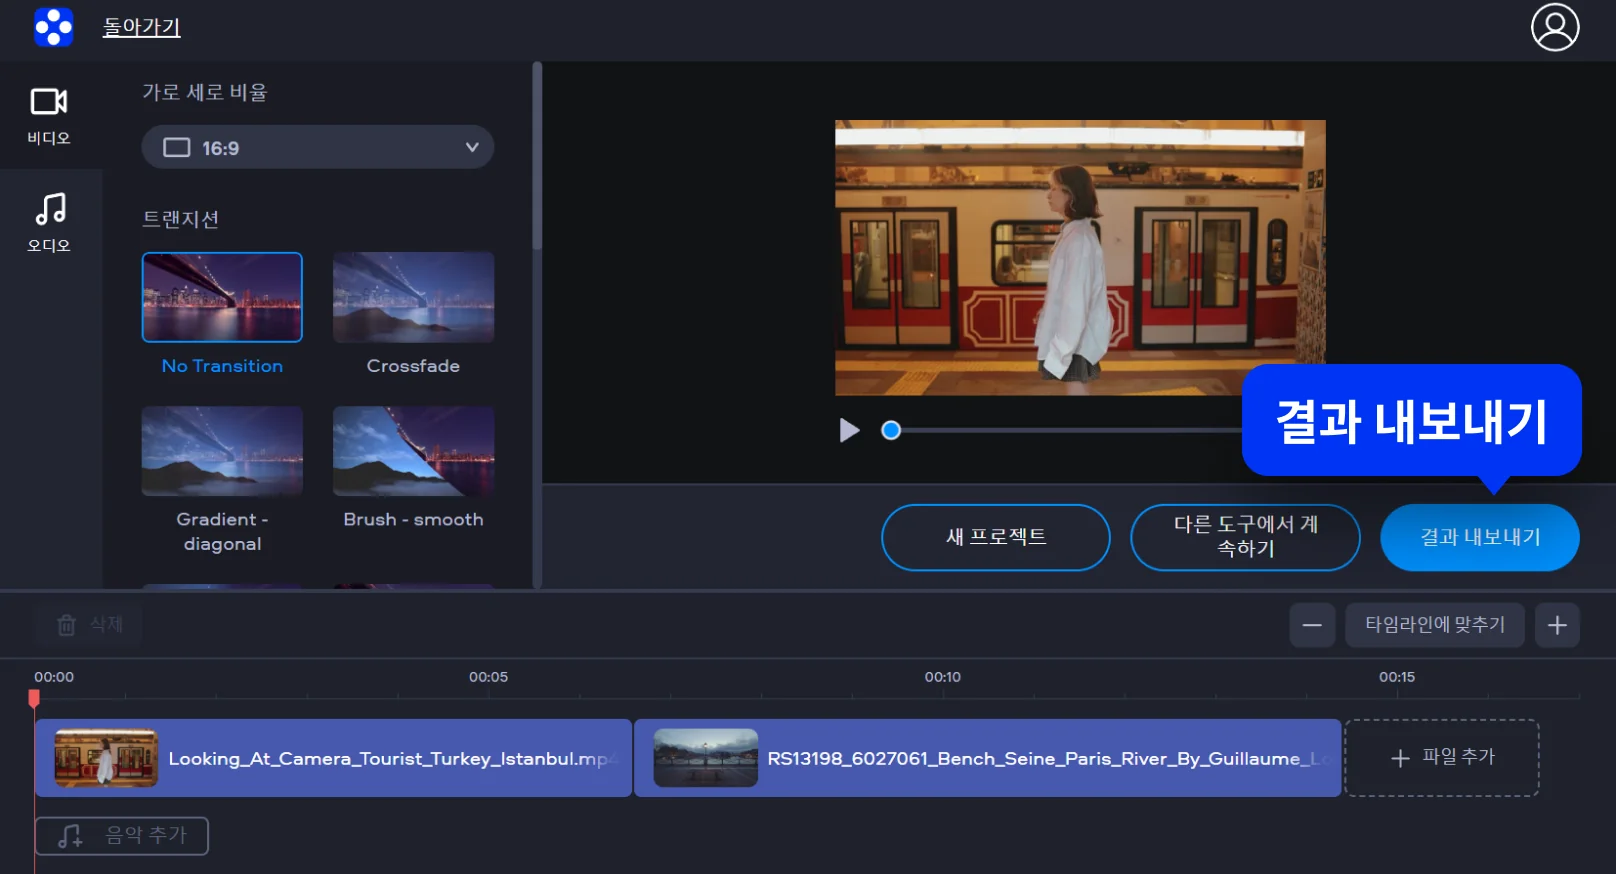The height and width of the screenshot is (874, 1616).
Task: Click the 새 프로젝트 button
Action: 995,537
